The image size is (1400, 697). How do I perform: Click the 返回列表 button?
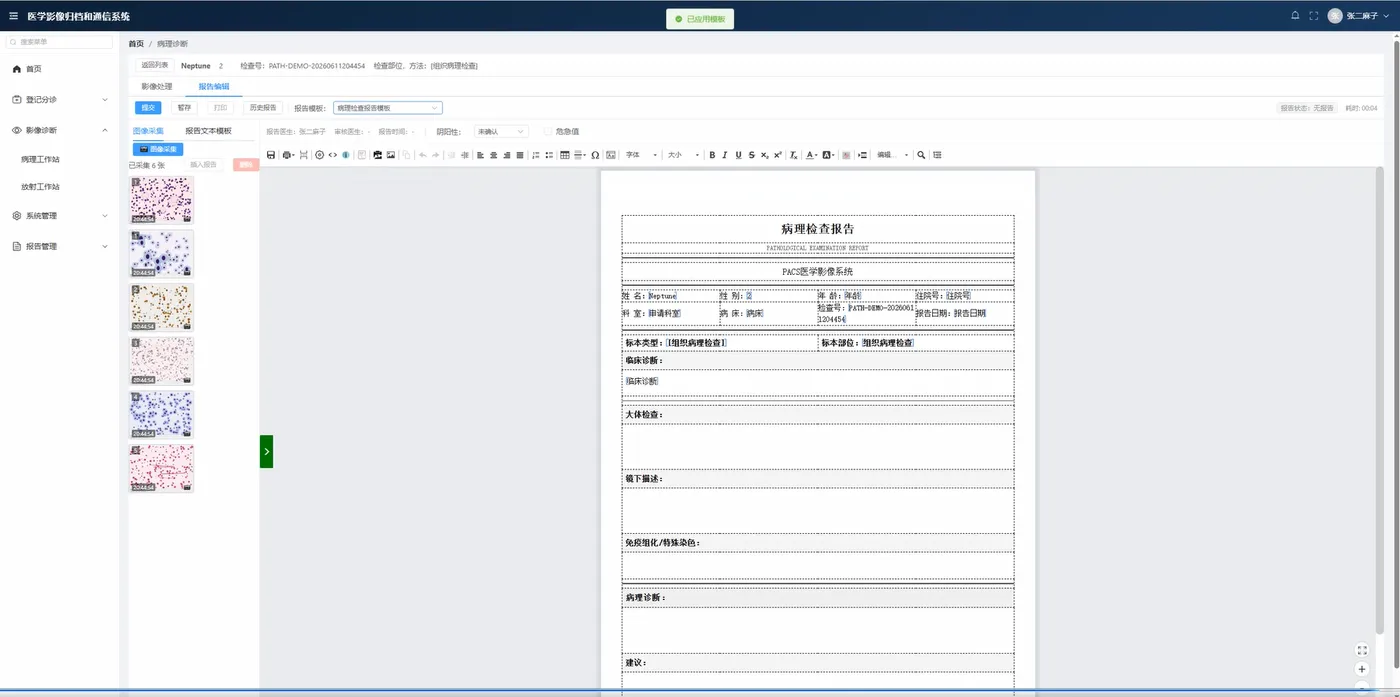[x=154, y=65]
